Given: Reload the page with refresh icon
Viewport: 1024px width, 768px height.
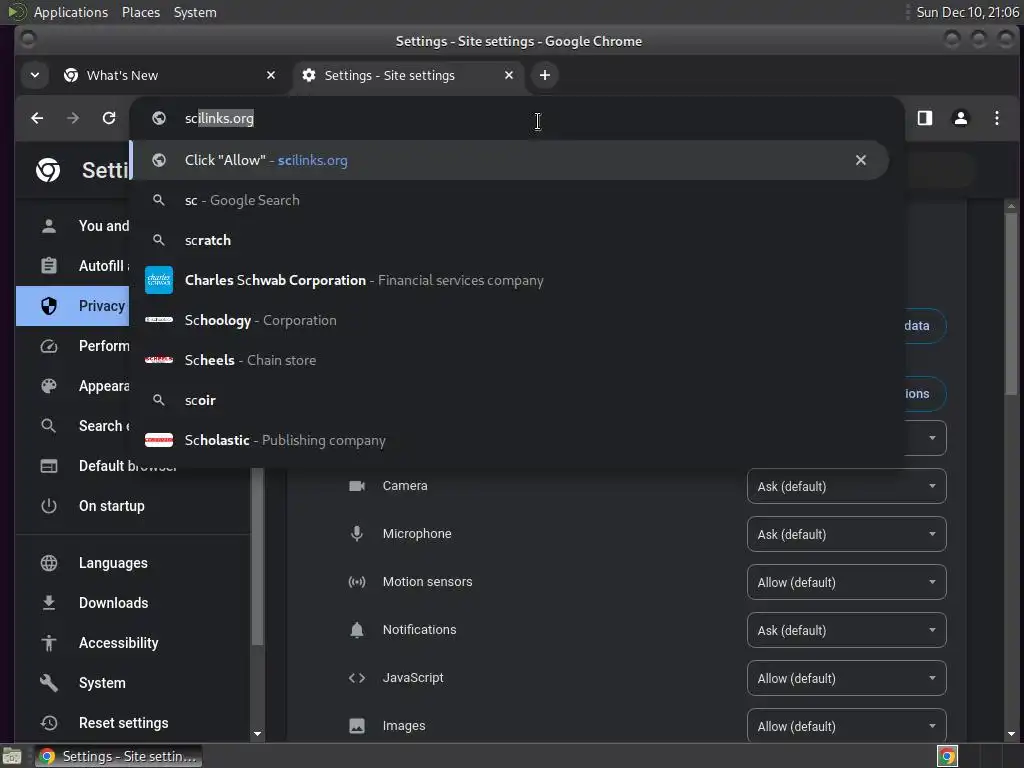Looking at the screenshot, I should 109,118.
